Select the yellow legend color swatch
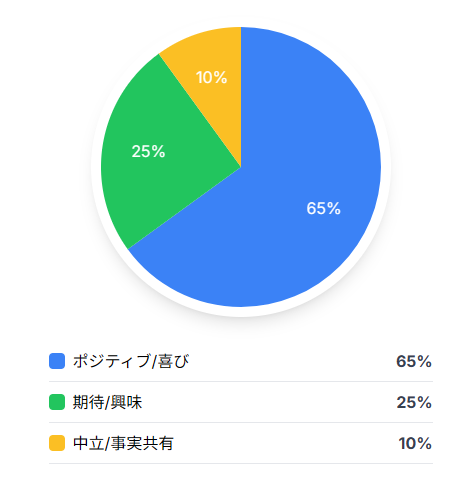This screenshot has height=481, width=476. (x=57, y=443)
